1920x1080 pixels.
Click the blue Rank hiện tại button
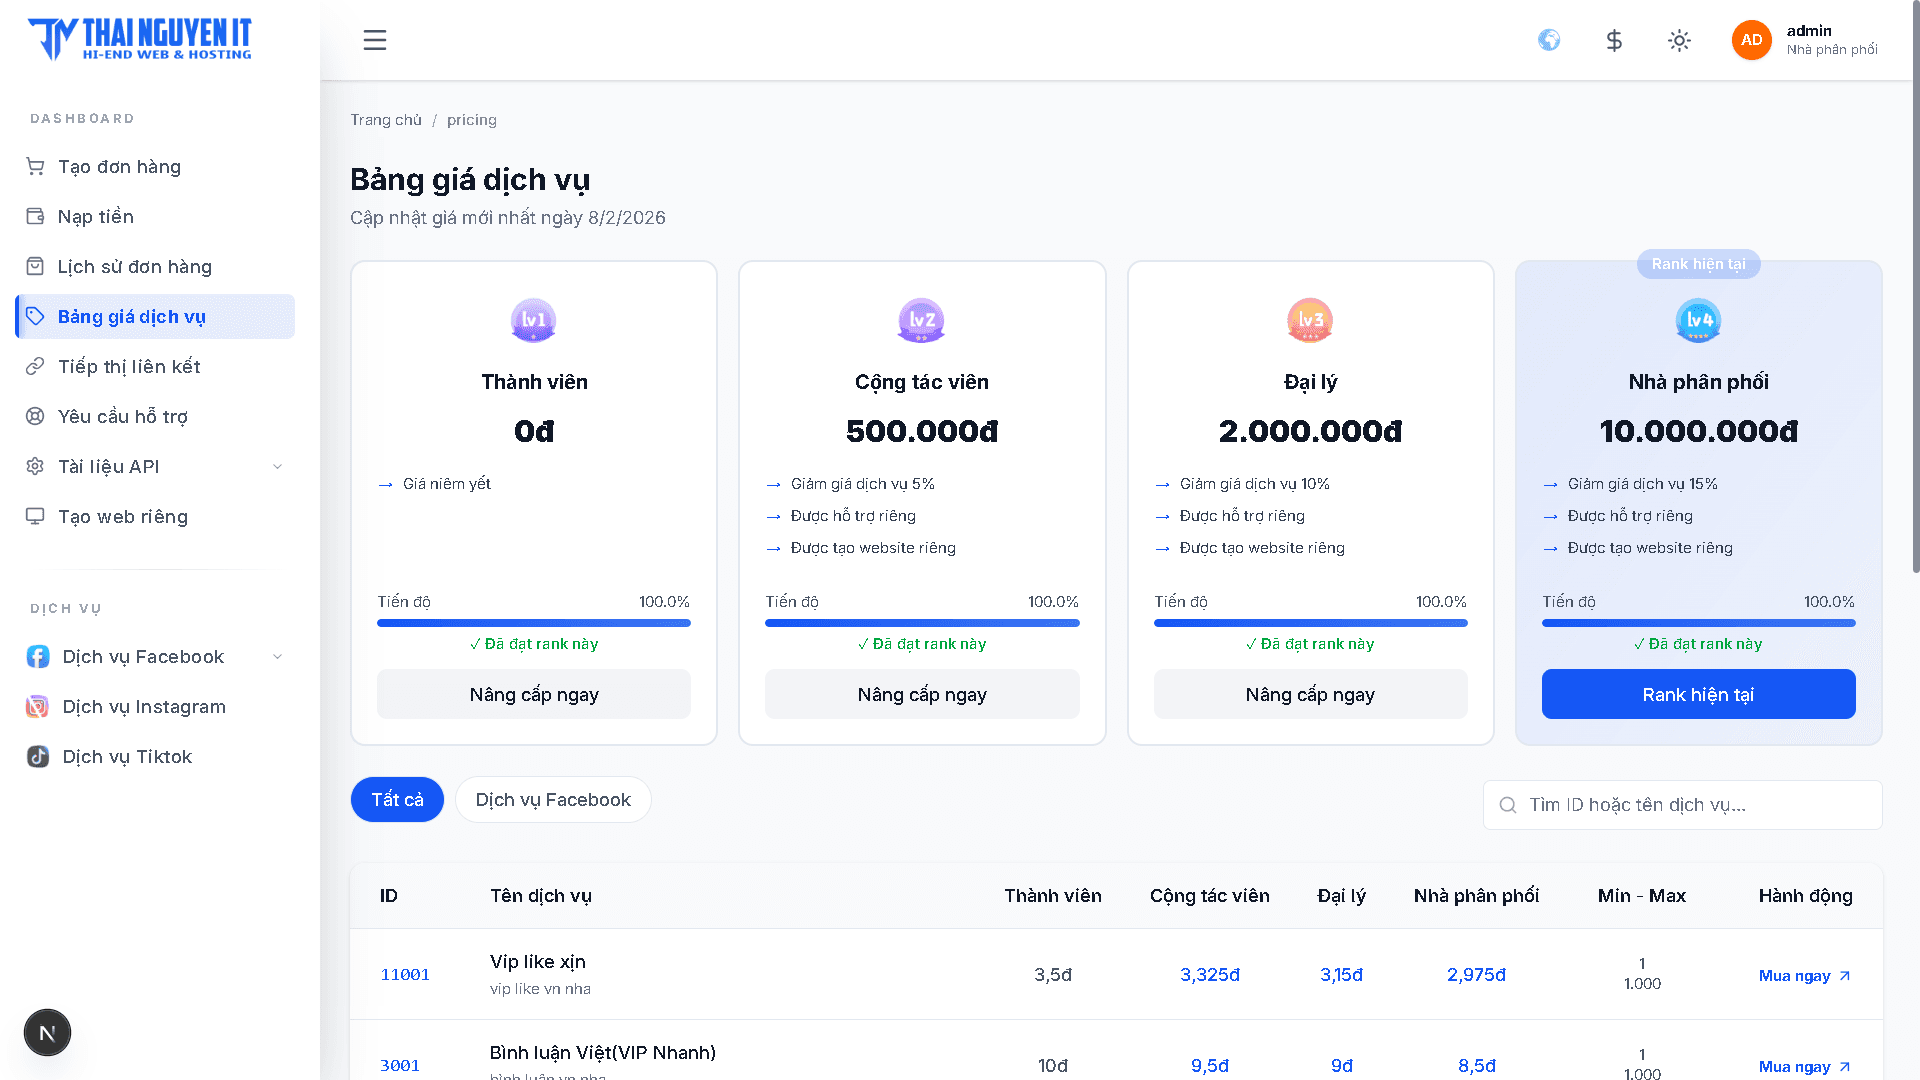point(1698,694)
